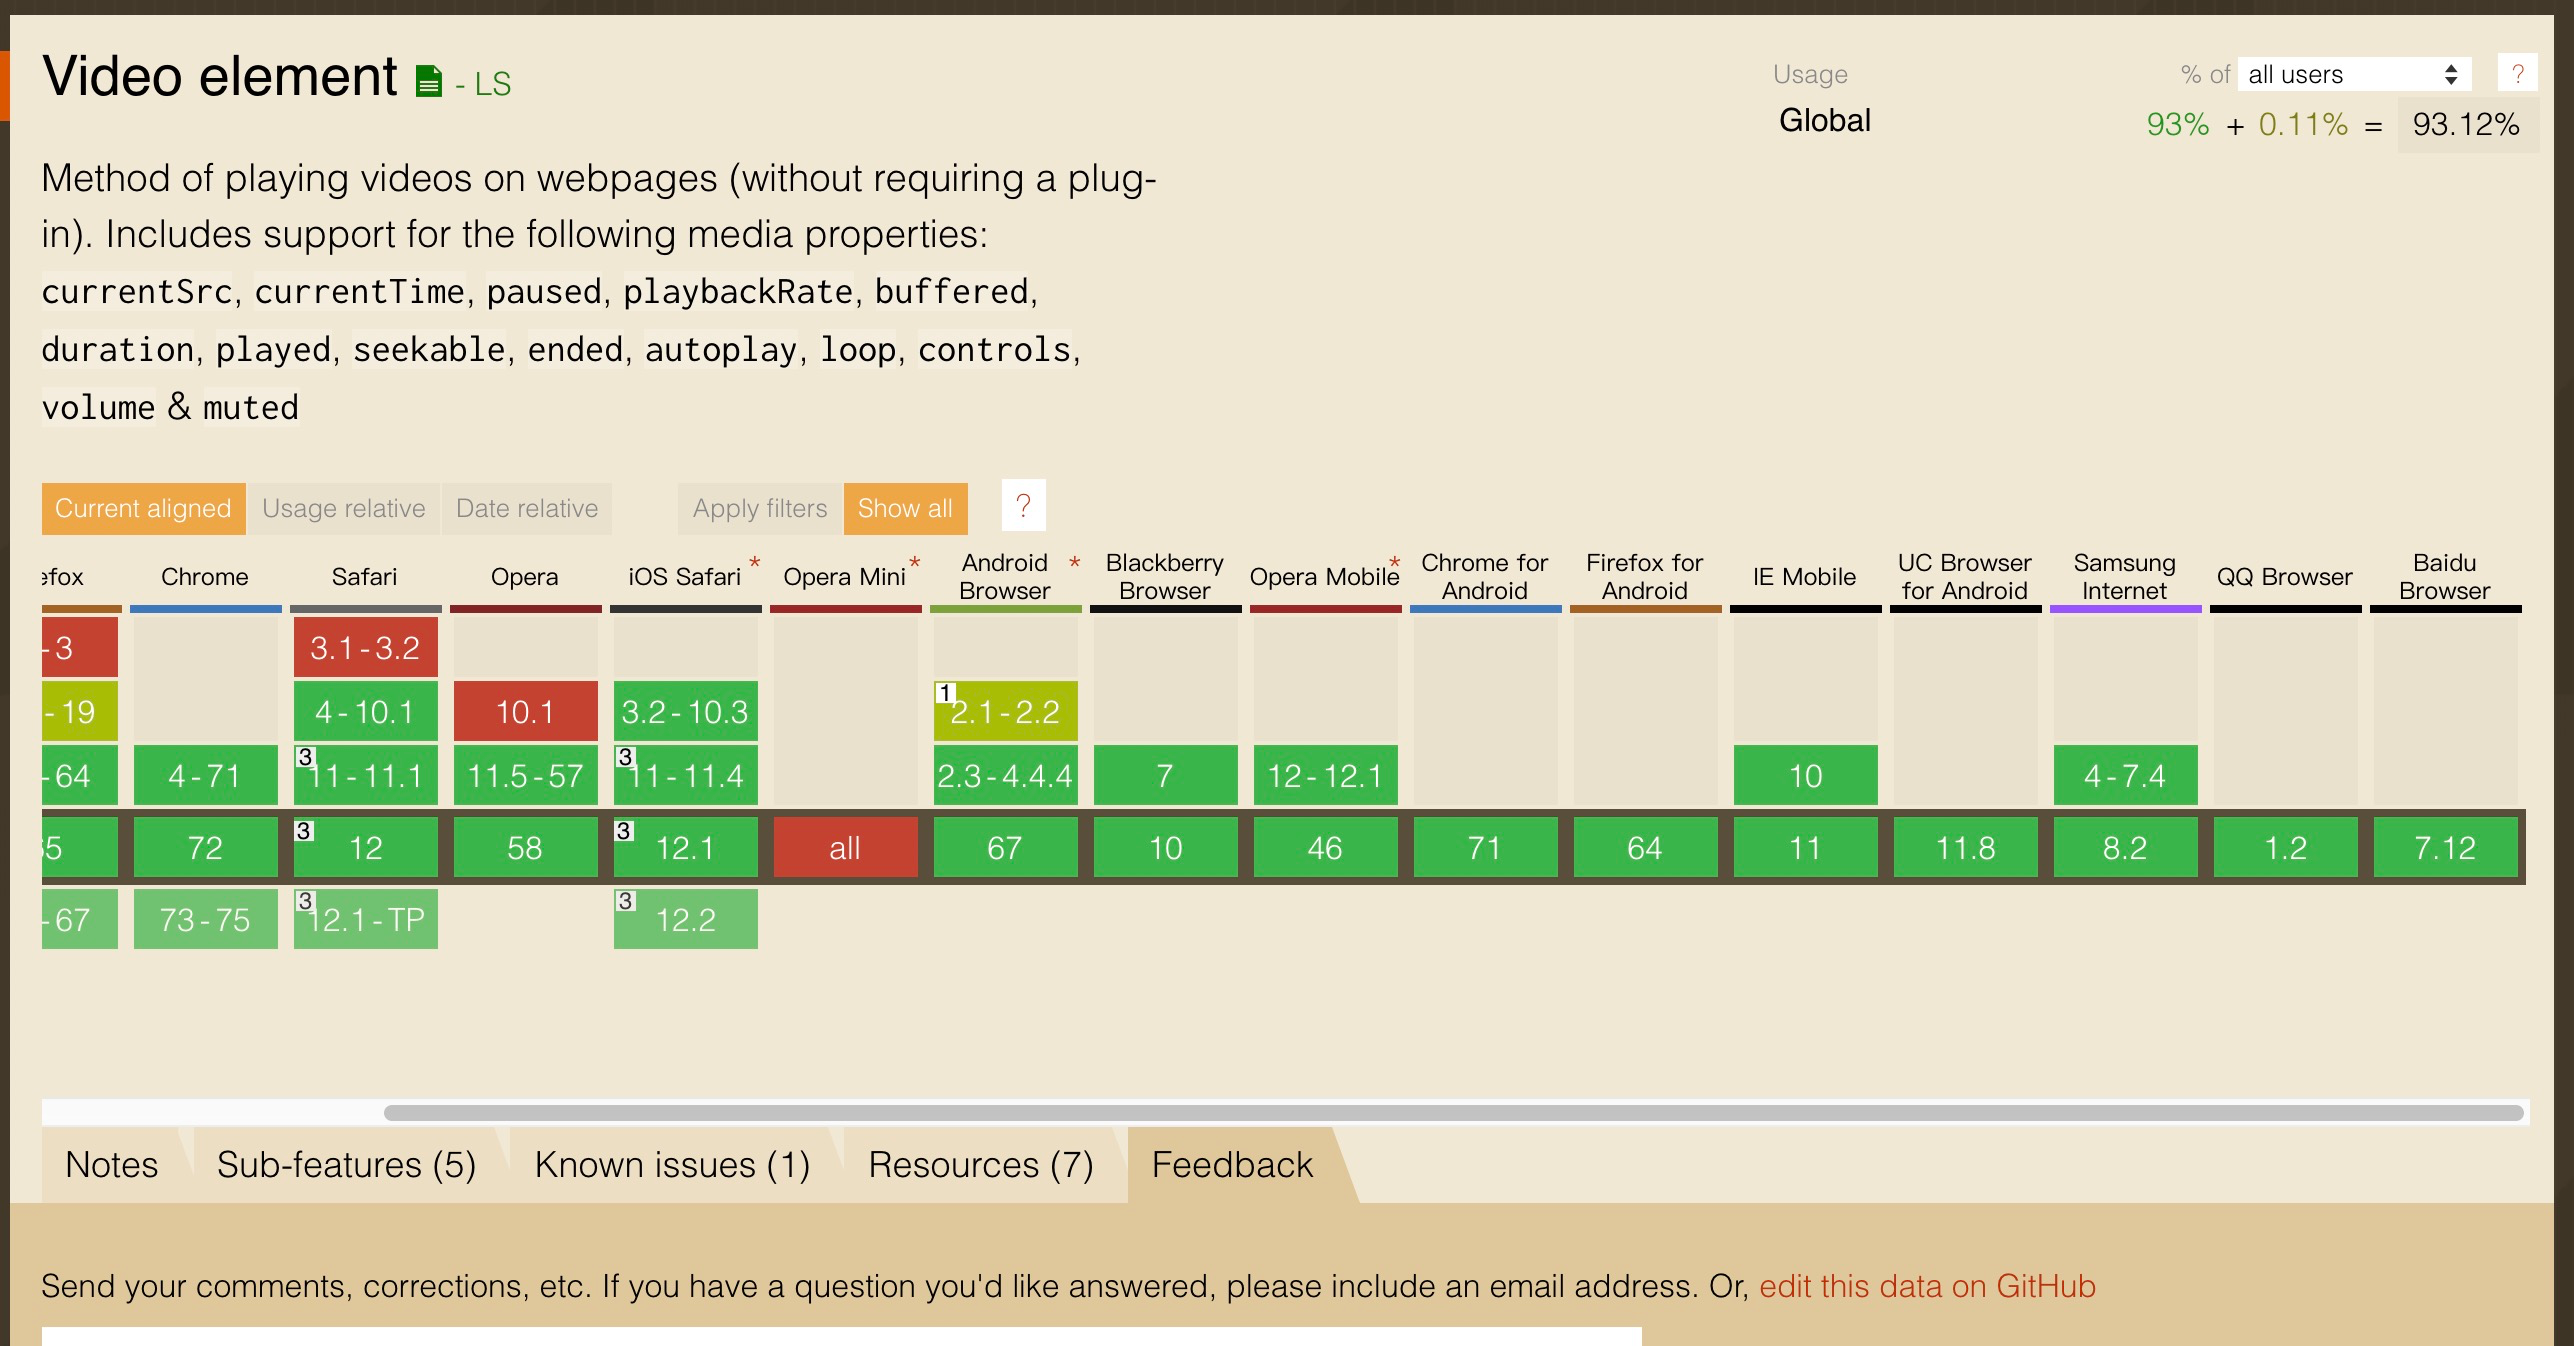Click the Opera column header

point(525,577)
